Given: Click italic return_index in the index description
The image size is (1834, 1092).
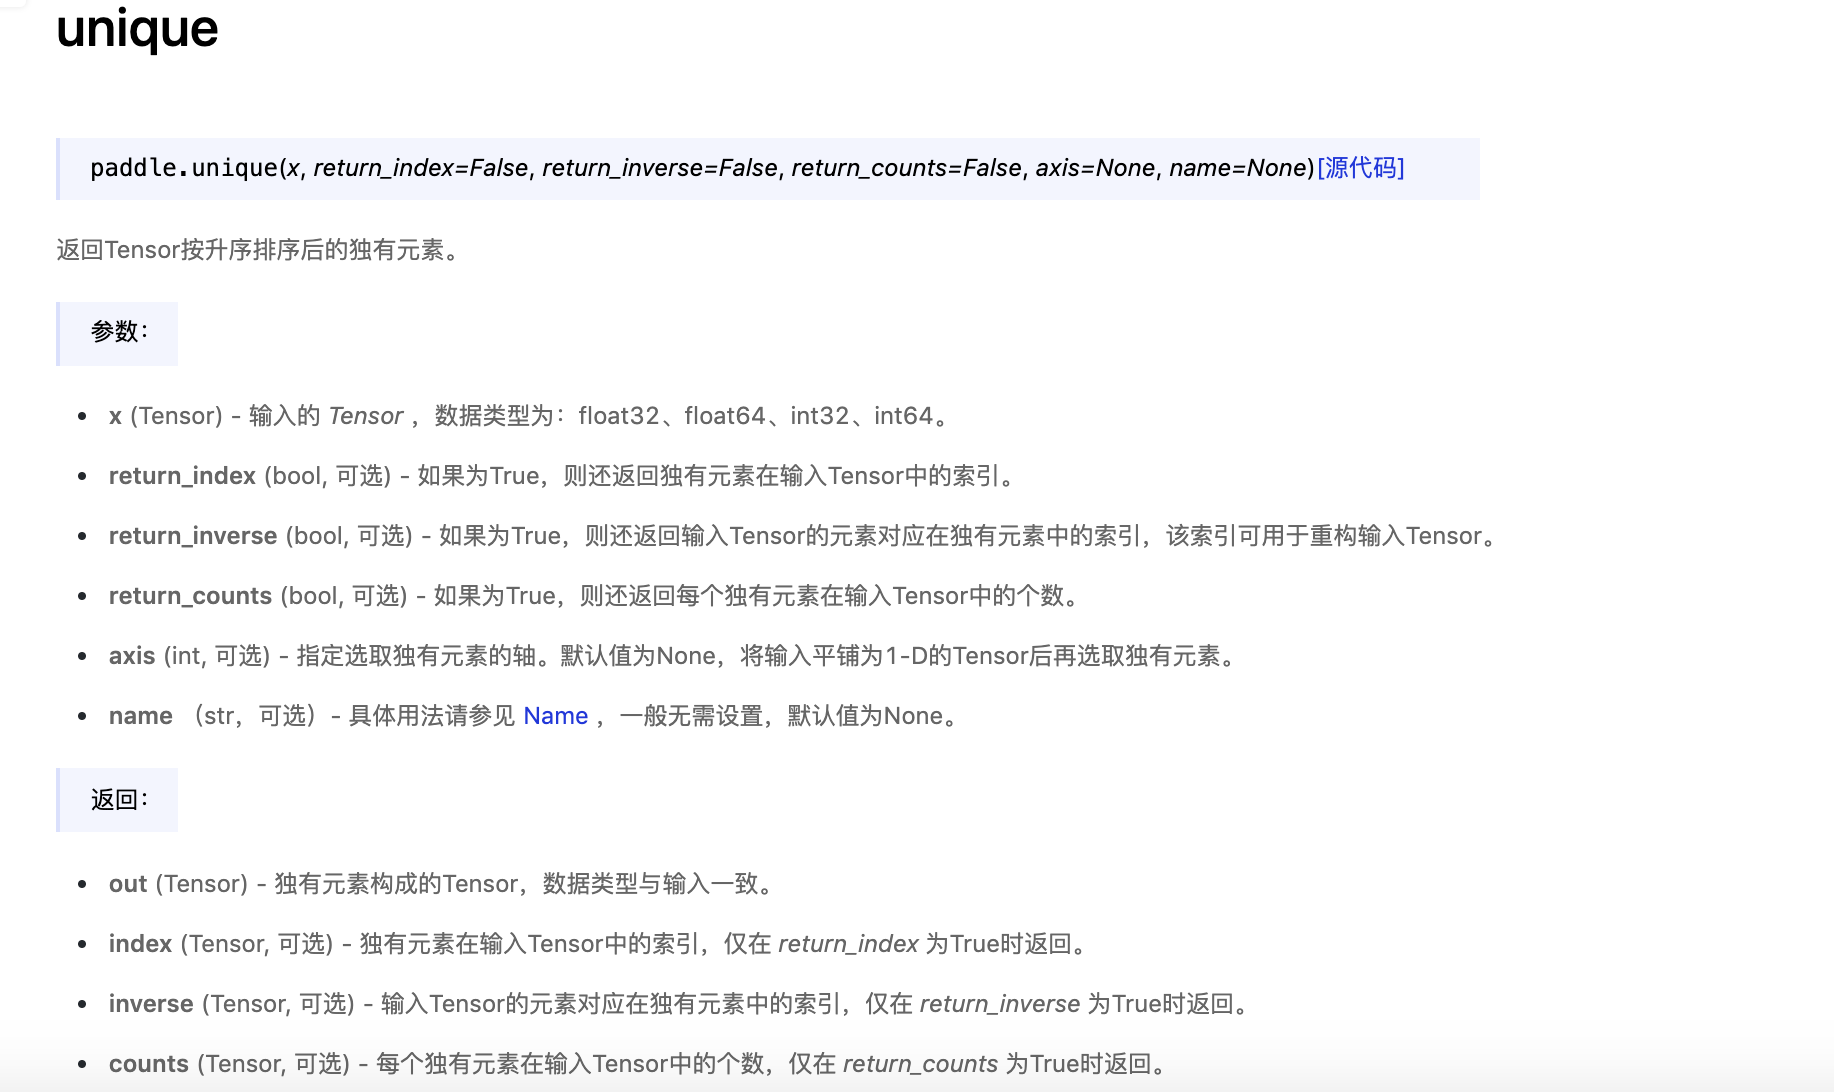Looking at the screenshot, I should click(x=848, y=944).
